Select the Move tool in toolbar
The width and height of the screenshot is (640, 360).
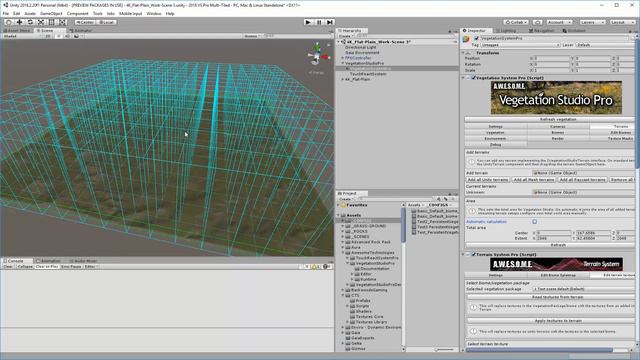coord(19,22)
